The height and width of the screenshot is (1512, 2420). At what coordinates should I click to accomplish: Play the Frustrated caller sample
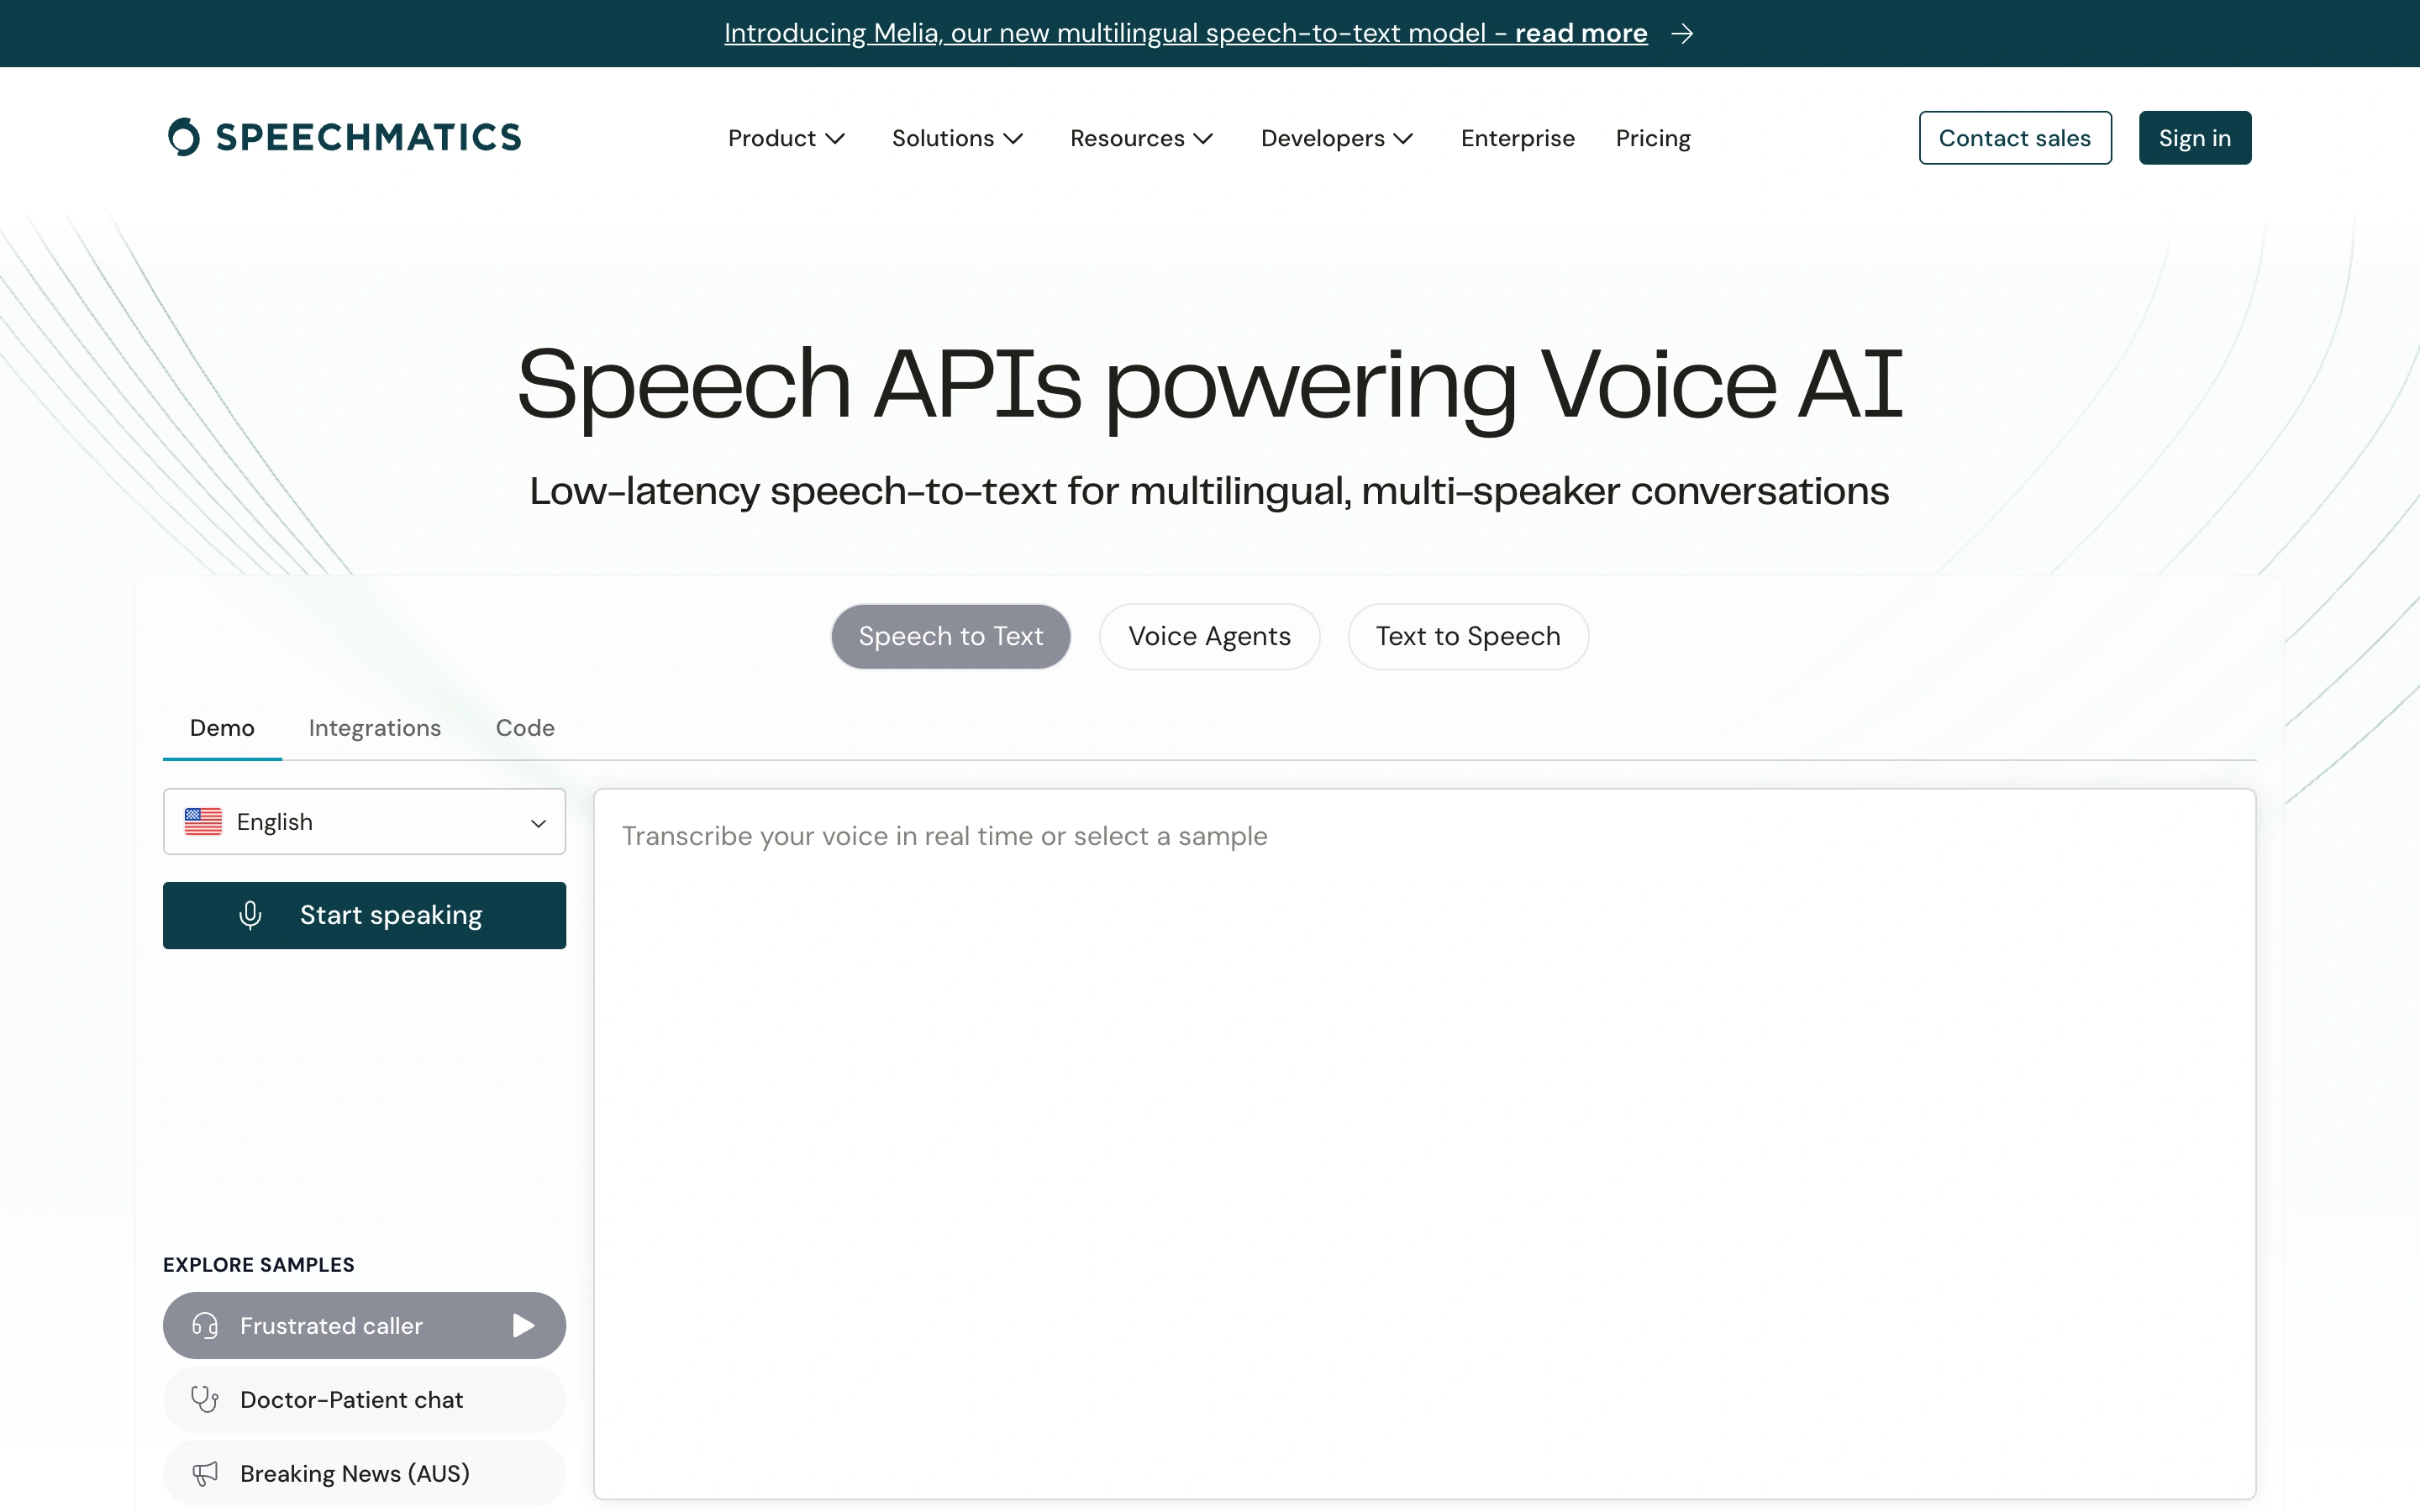tap(523, 1325)
